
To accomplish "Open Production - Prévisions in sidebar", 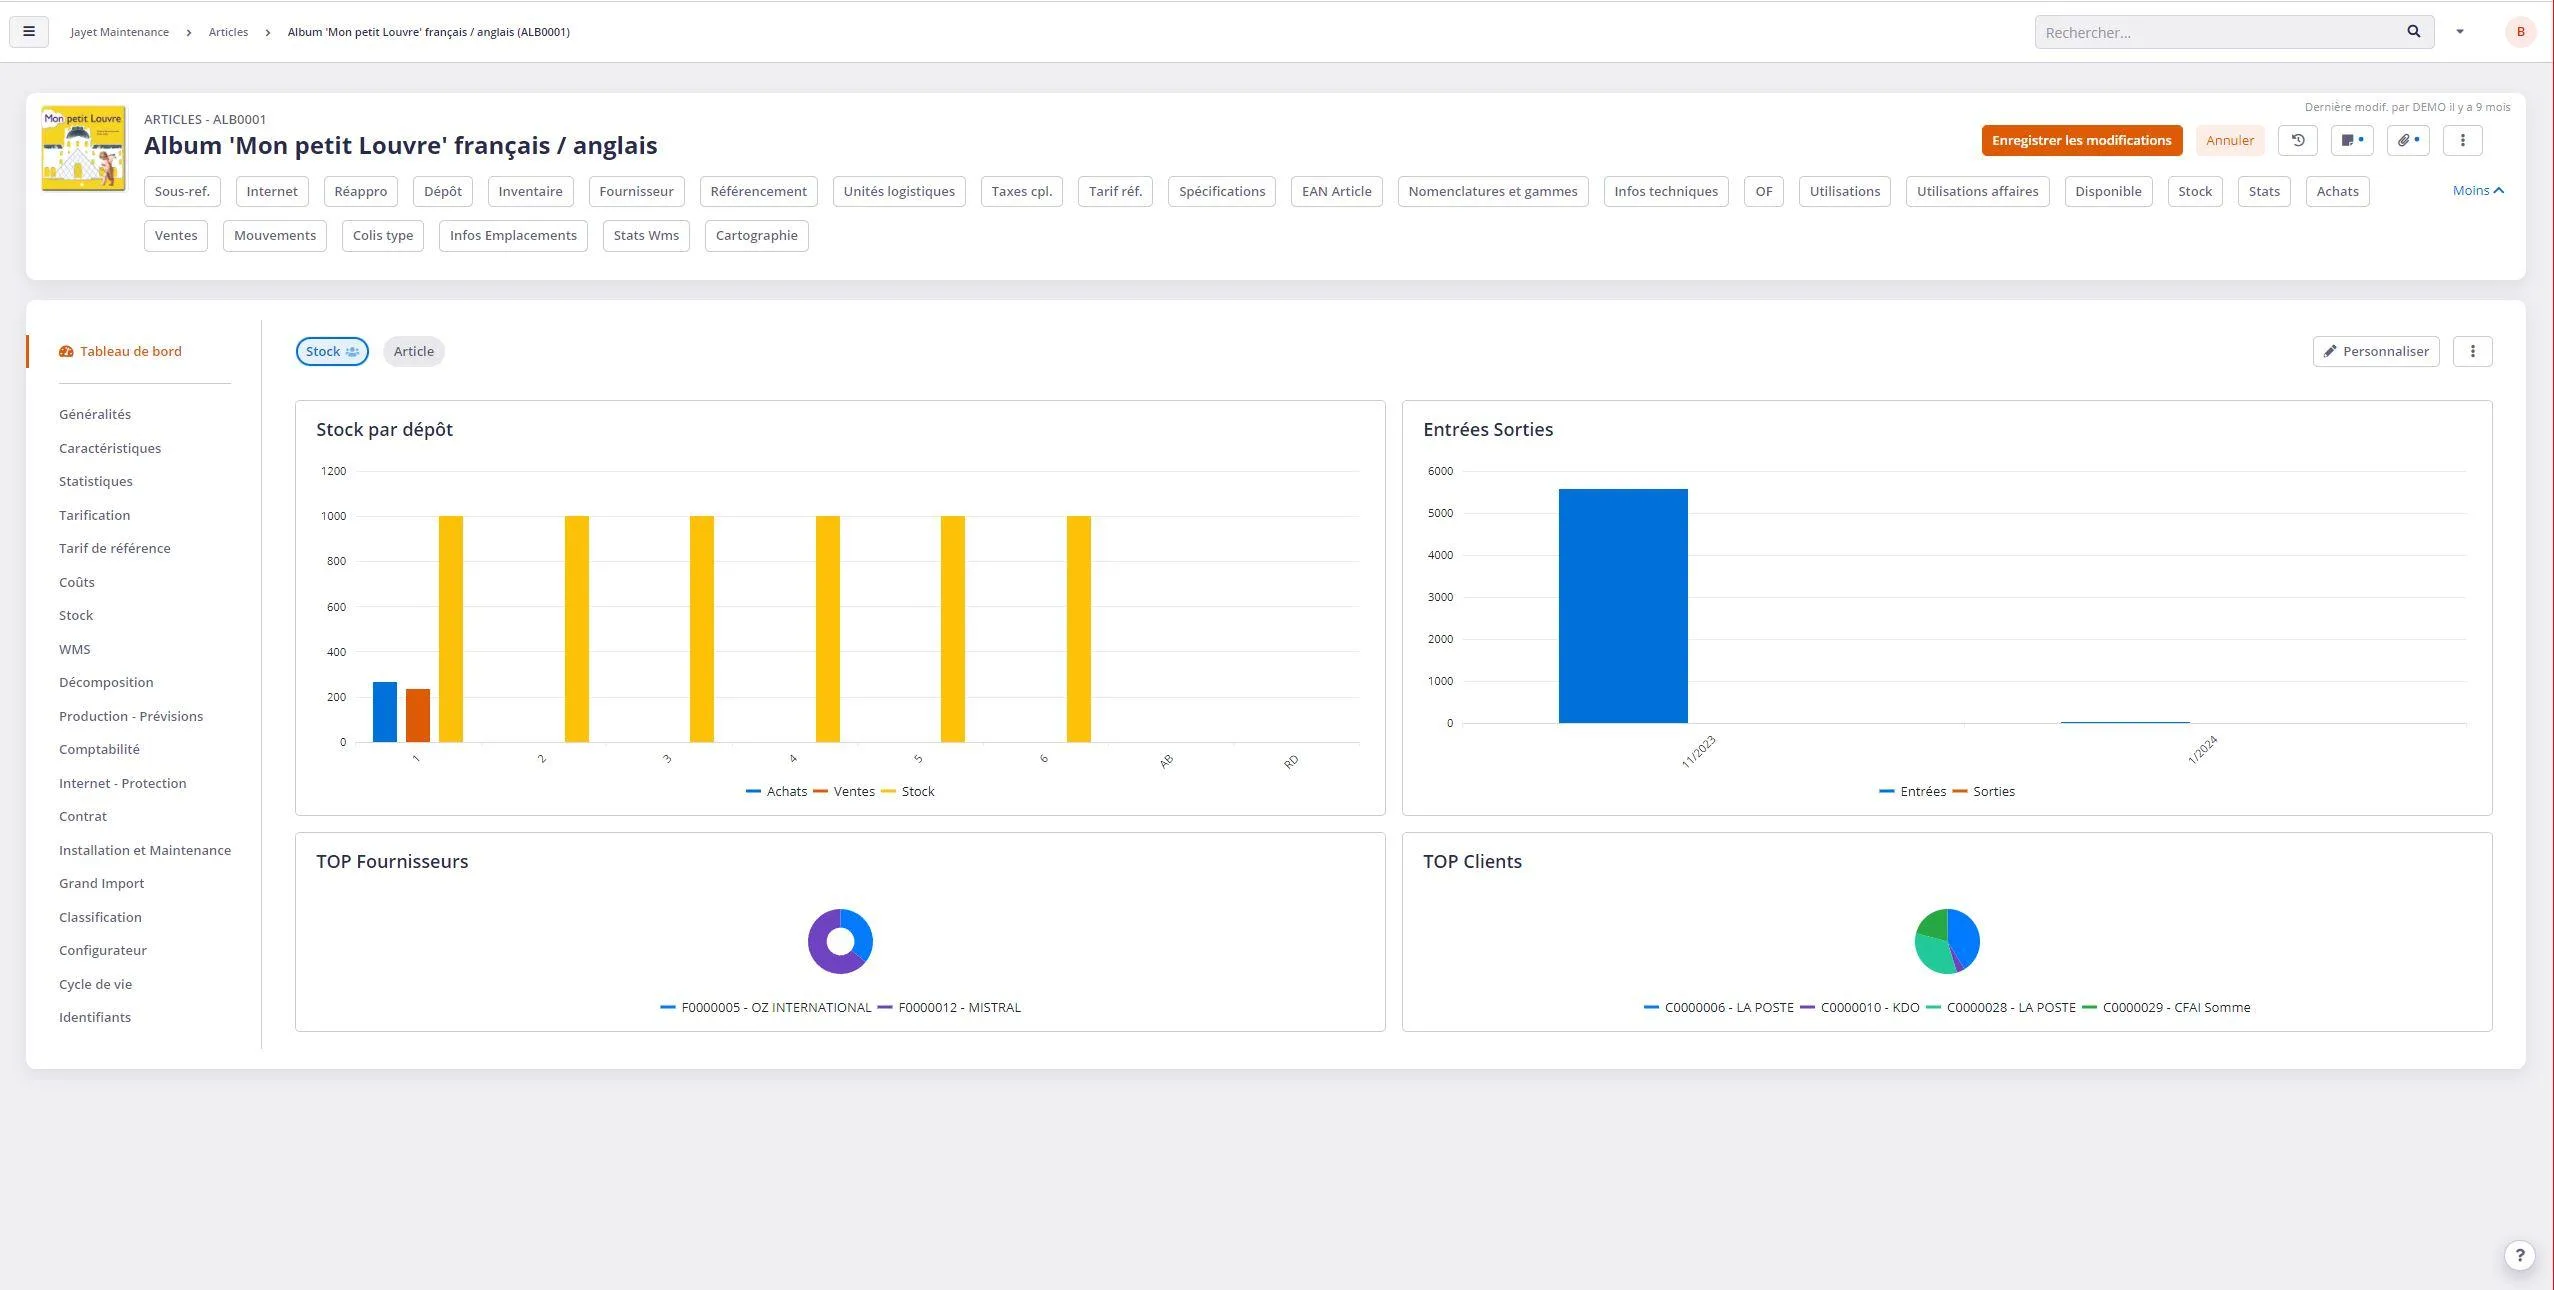I will tap(131, 716).
